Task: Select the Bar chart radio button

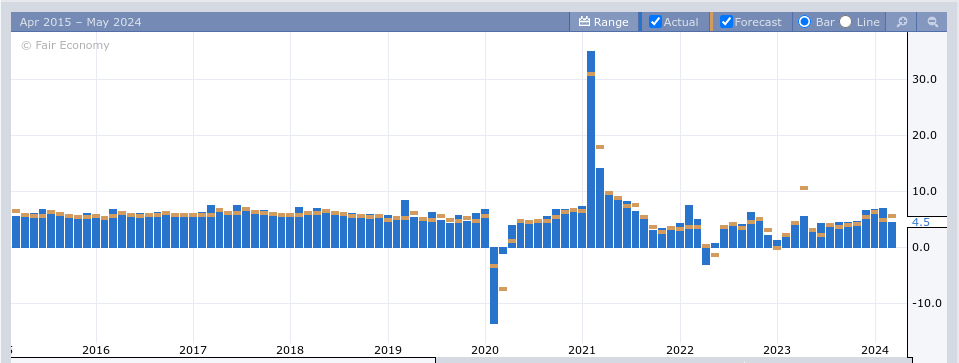Action: (x=804, y=22)
